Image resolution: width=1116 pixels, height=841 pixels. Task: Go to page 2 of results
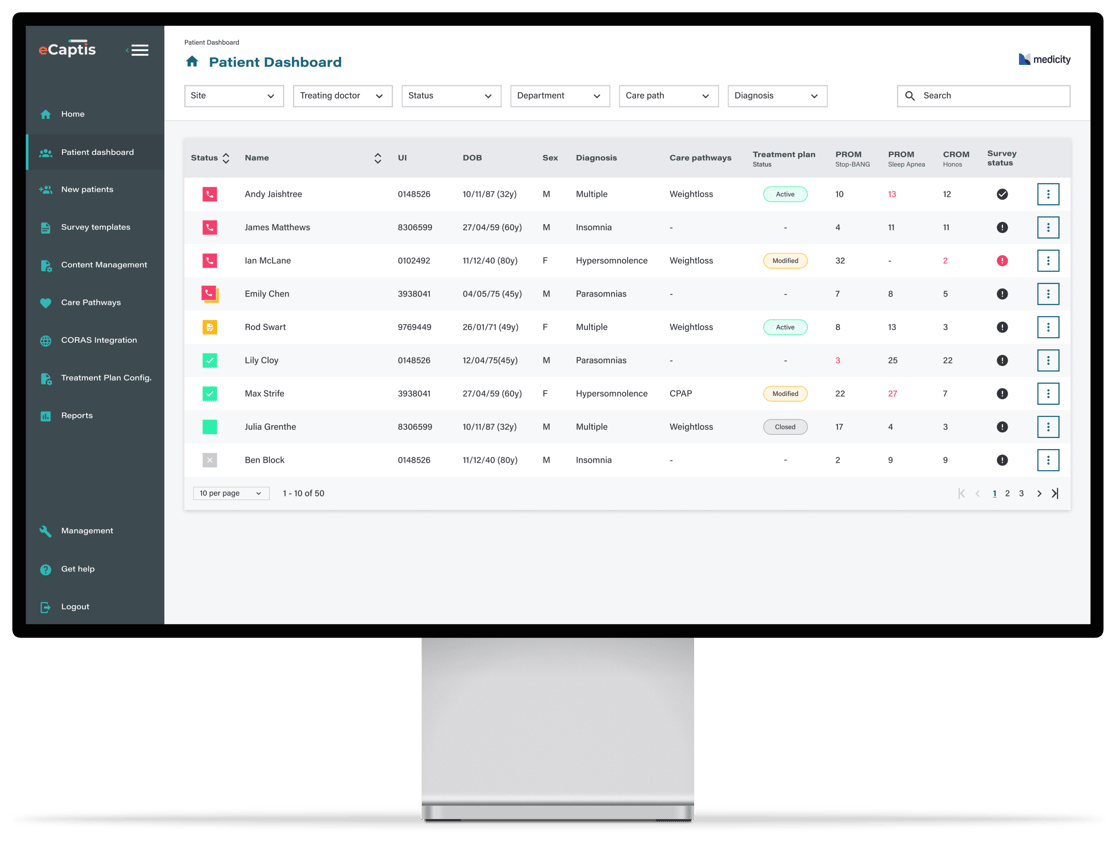point(1007,493)
